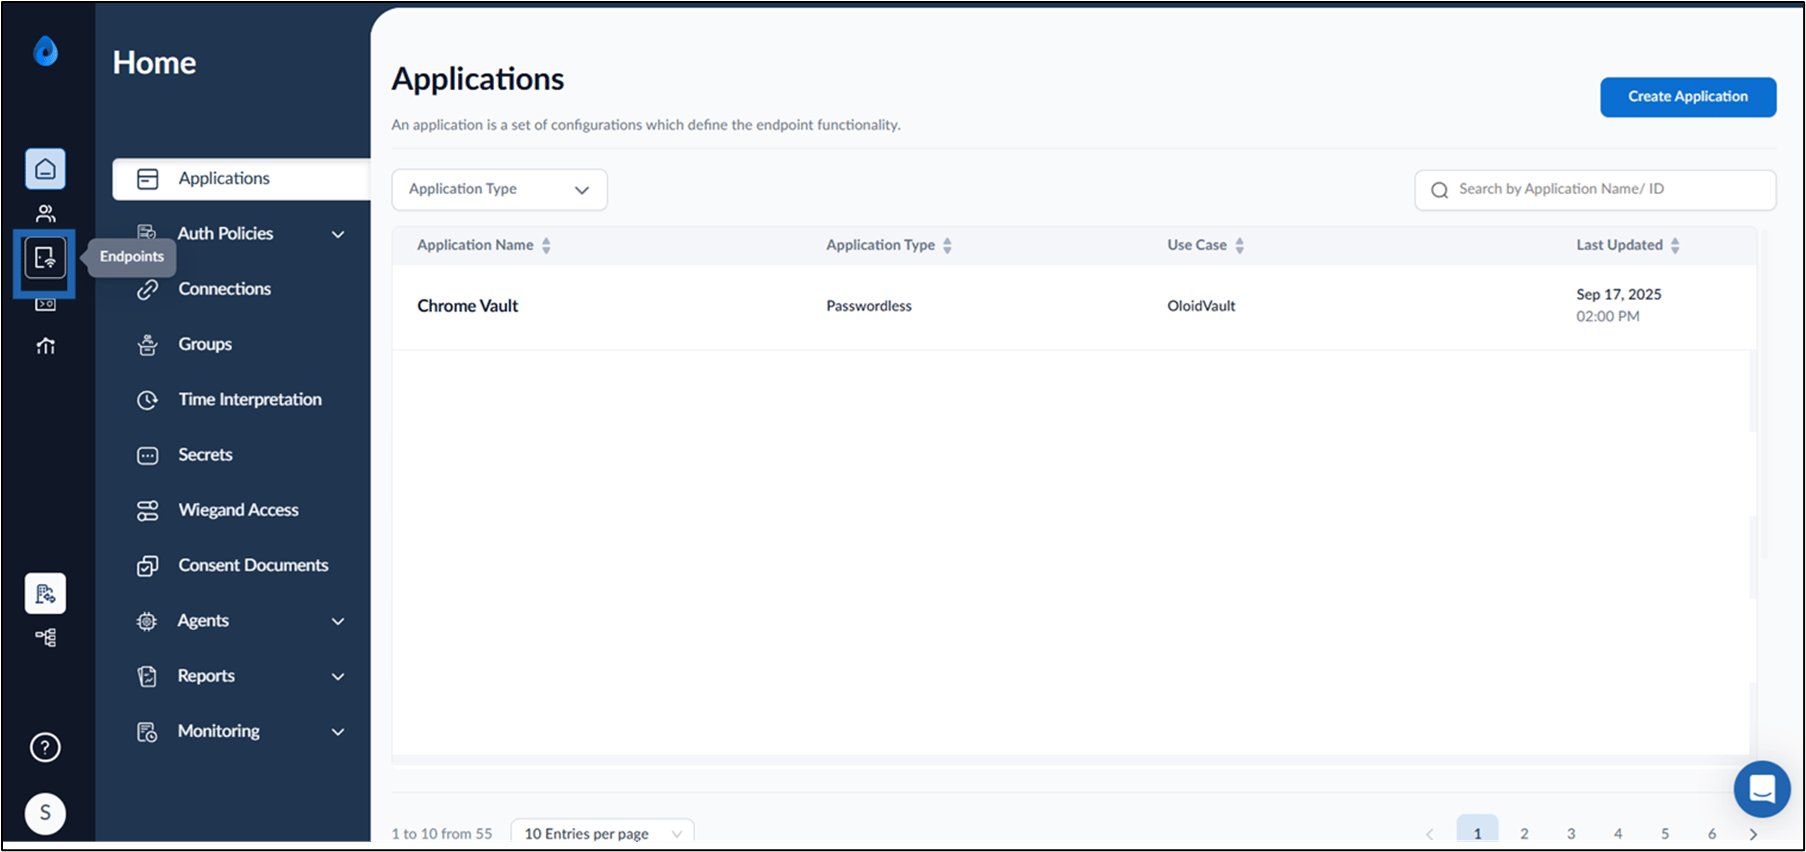Go to page 3 of results

[x=1571, y=833]
